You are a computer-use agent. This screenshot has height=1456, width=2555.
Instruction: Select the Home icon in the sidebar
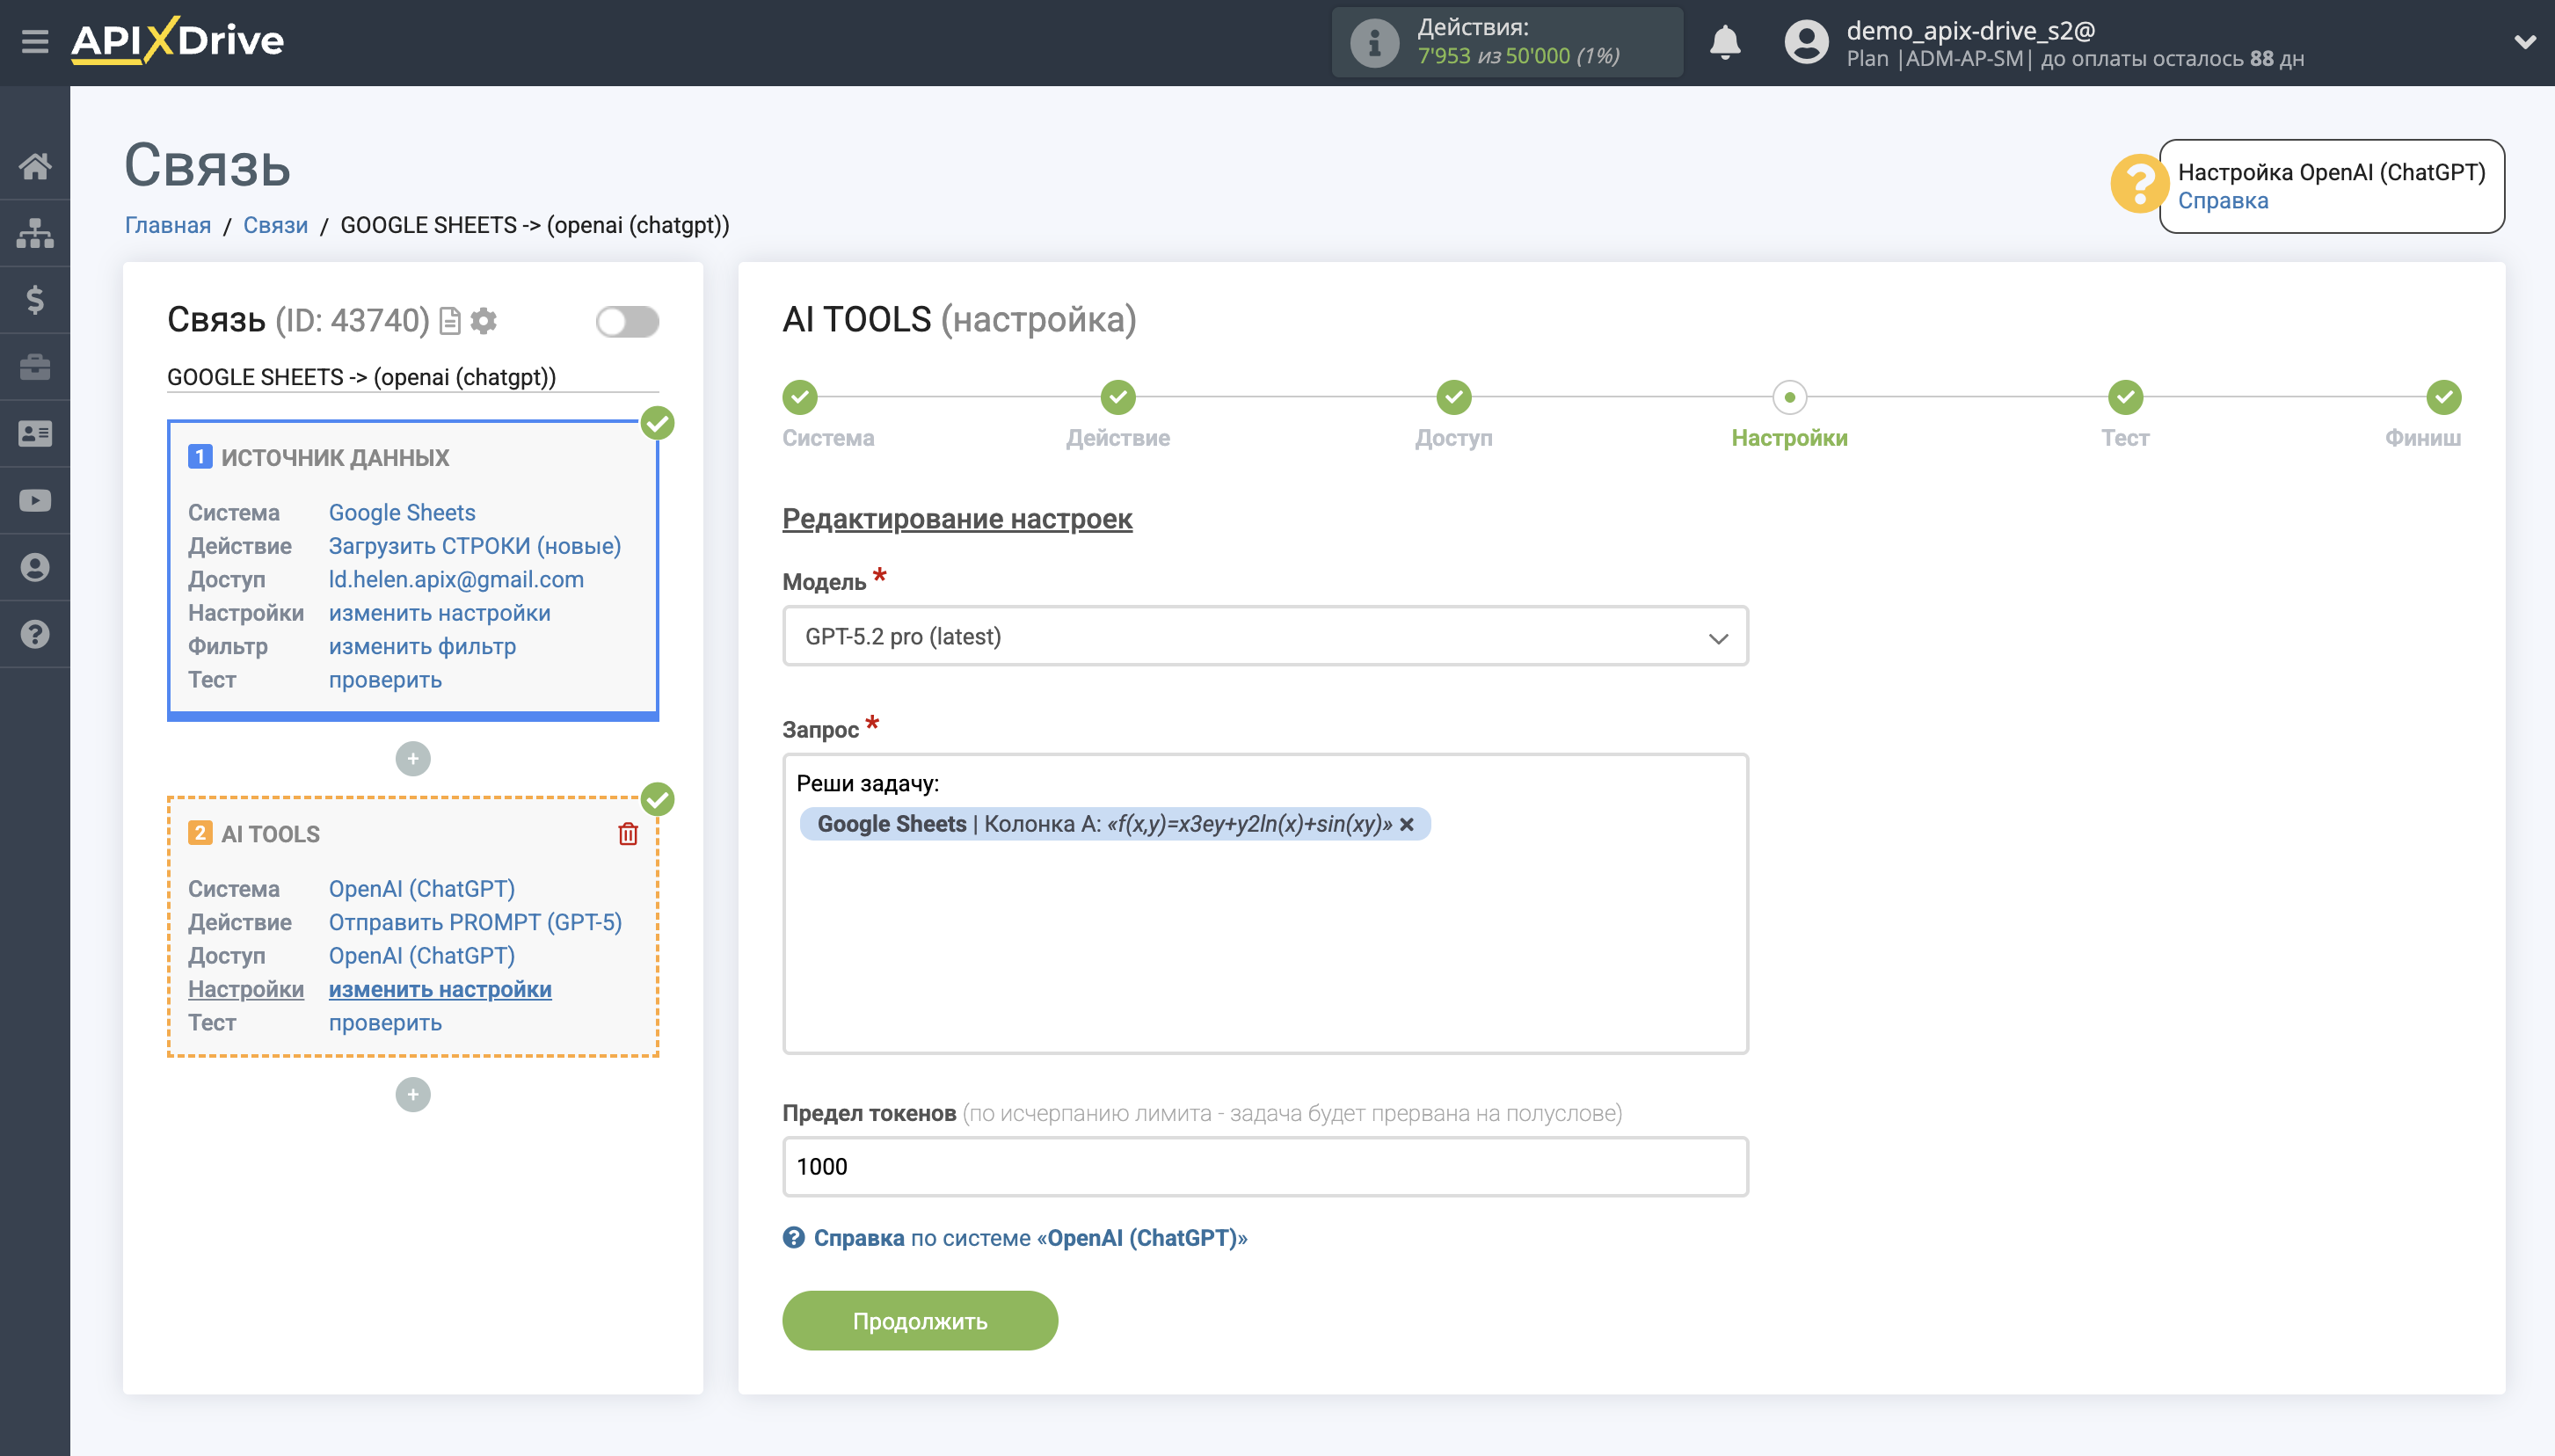coord(35,166)
